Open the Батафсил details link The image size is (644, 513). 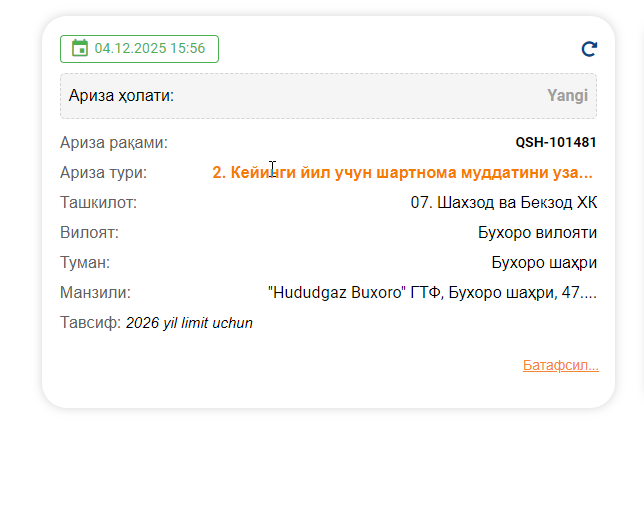coord(561,365)
